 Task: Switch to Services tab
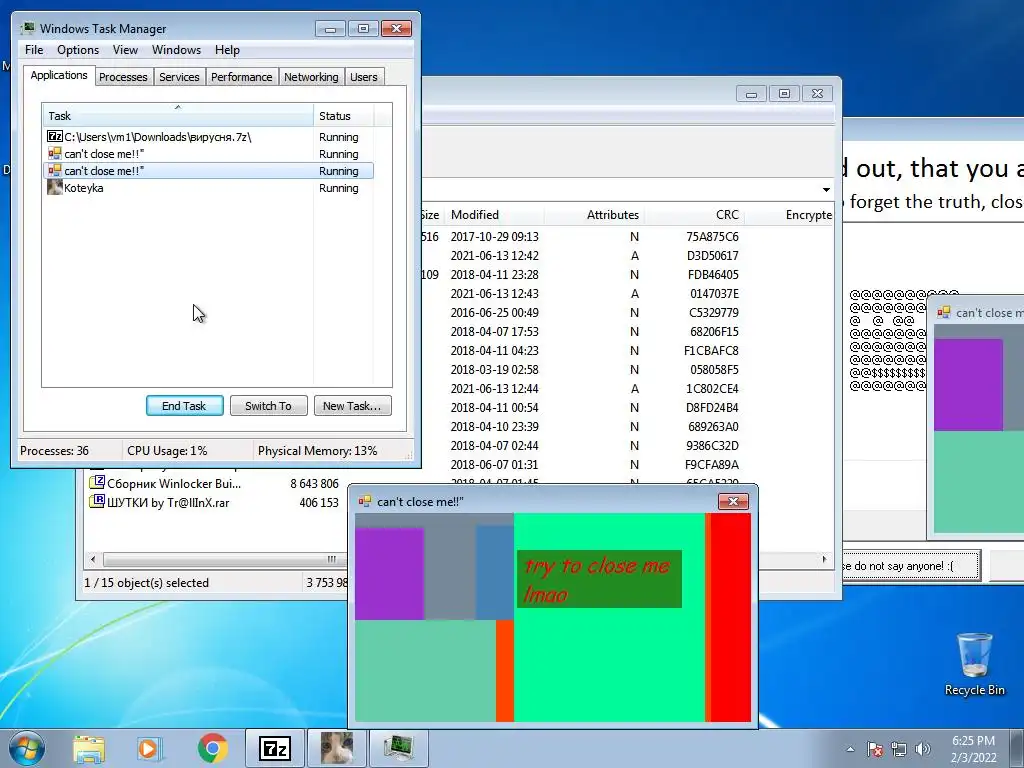(x=179, y=77)
